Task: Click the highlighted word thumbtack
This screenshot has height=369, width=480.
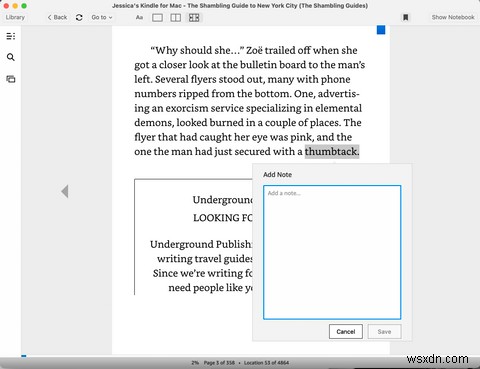Action: pyautogui.click(x=332, y=152)
